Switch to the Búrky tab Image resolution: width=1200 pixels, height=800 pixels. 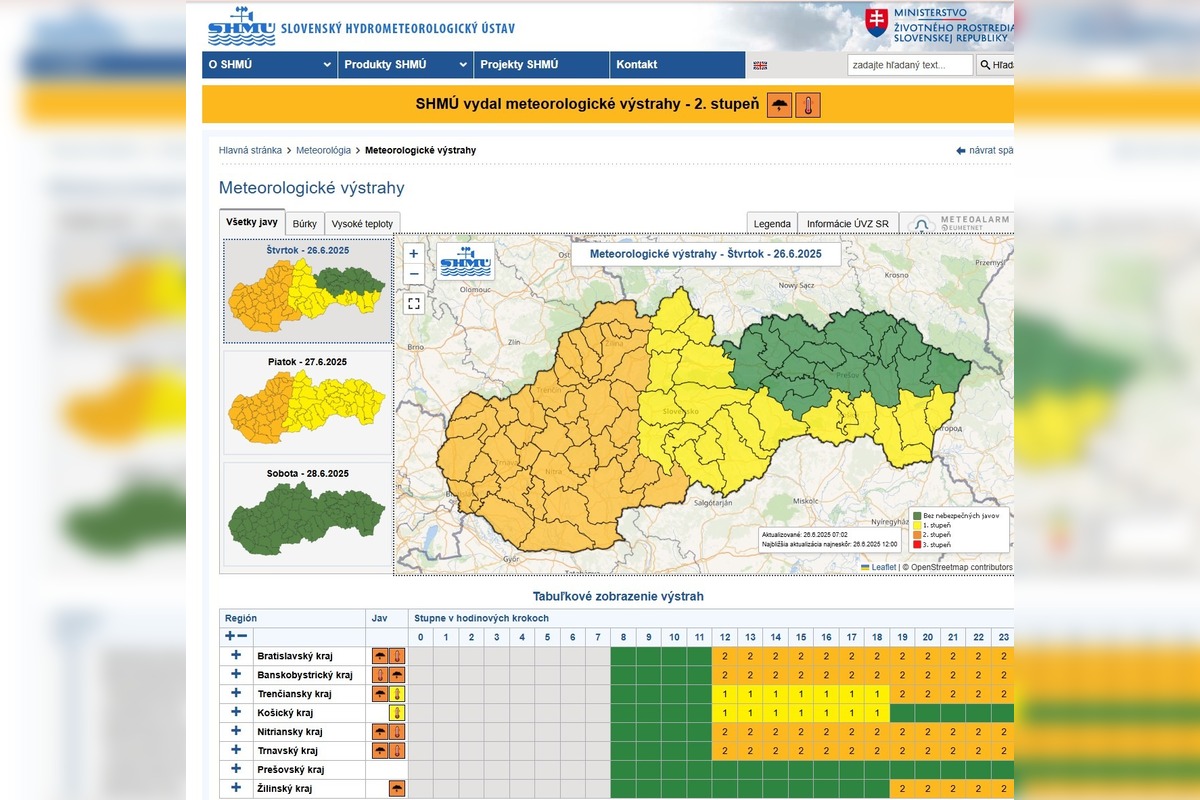[x=304, y=223]
